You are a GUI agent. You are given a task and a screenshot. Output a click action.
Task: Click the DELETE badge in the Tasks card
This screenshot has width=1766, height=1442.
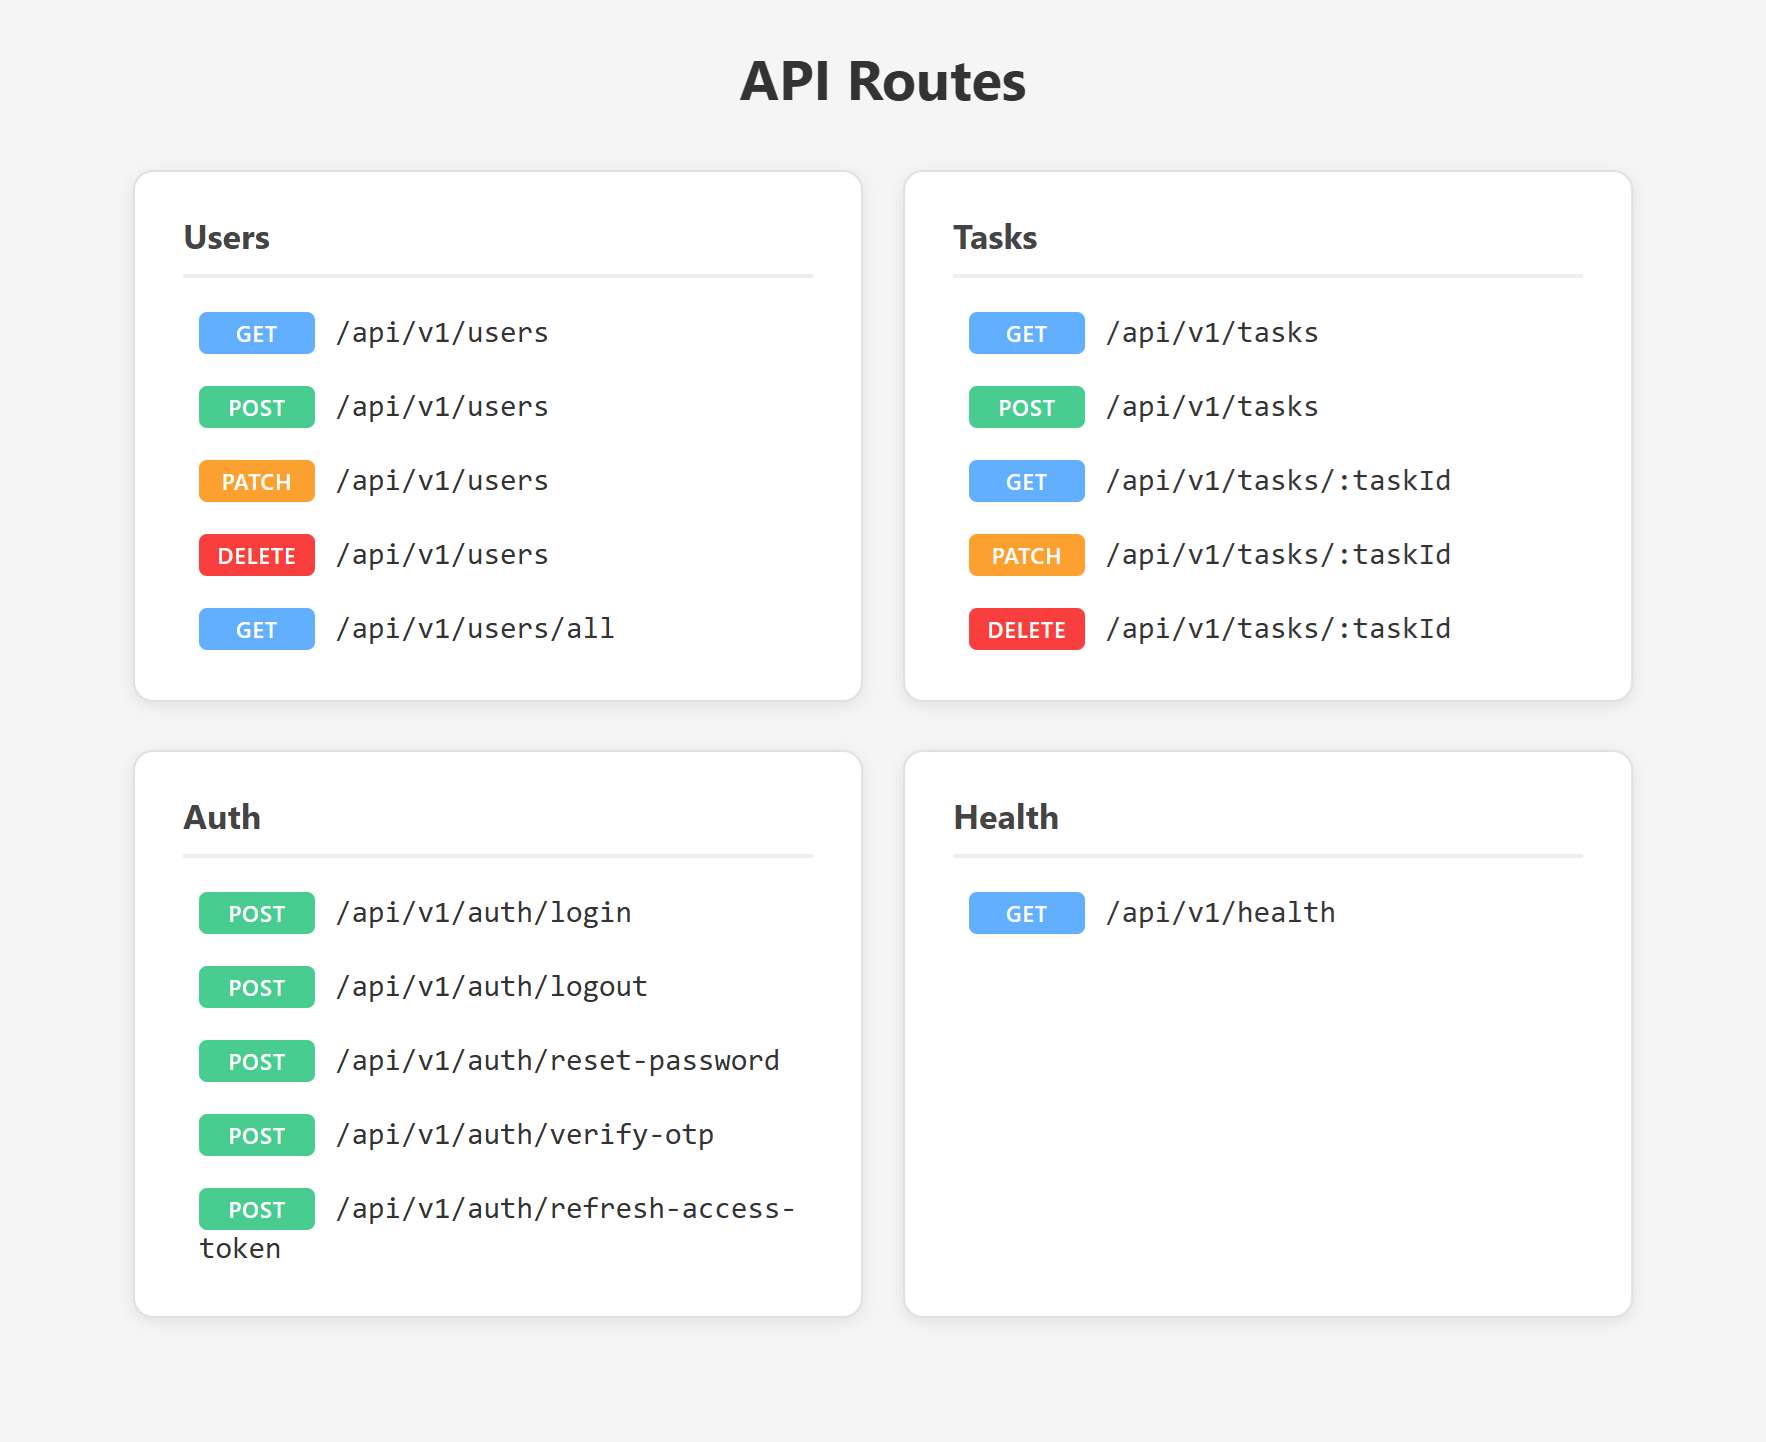pos(1027,629)
